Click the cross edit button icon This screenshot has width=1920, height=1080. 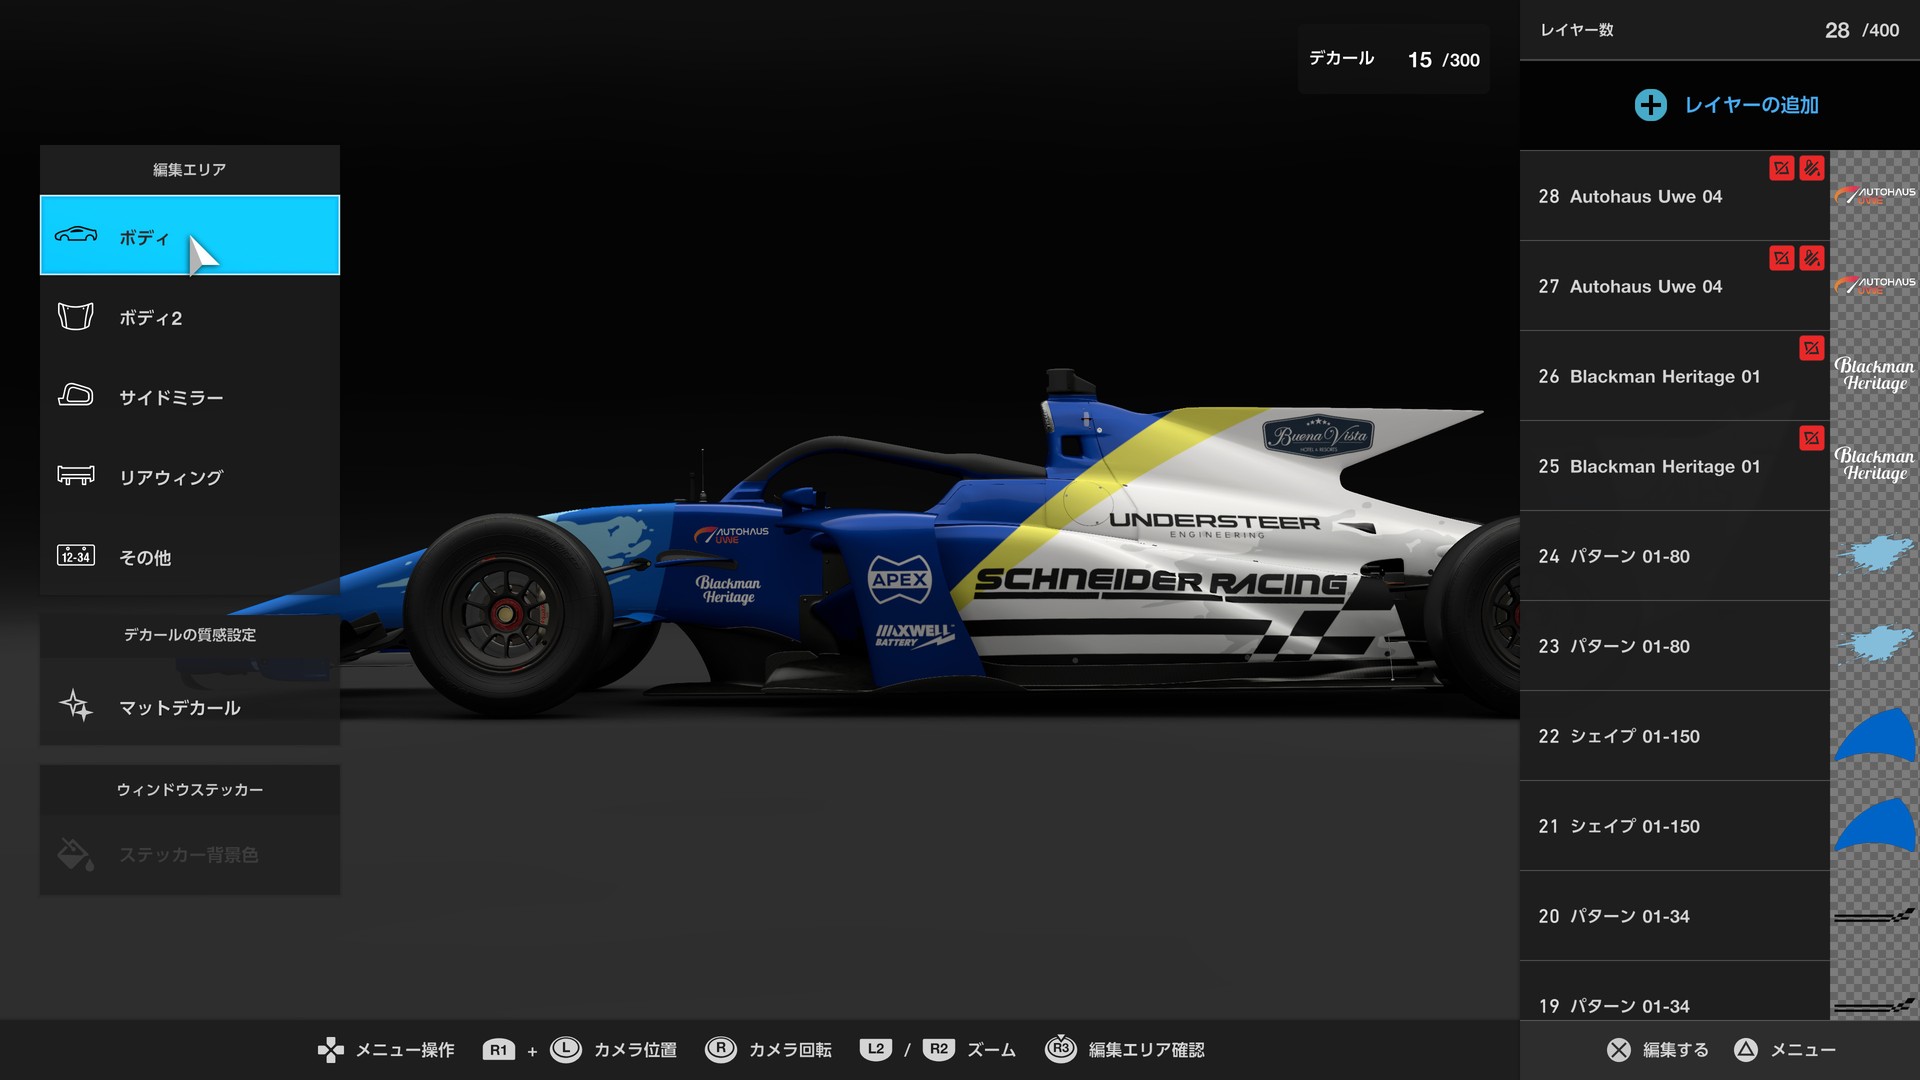click(1618, 1050)
